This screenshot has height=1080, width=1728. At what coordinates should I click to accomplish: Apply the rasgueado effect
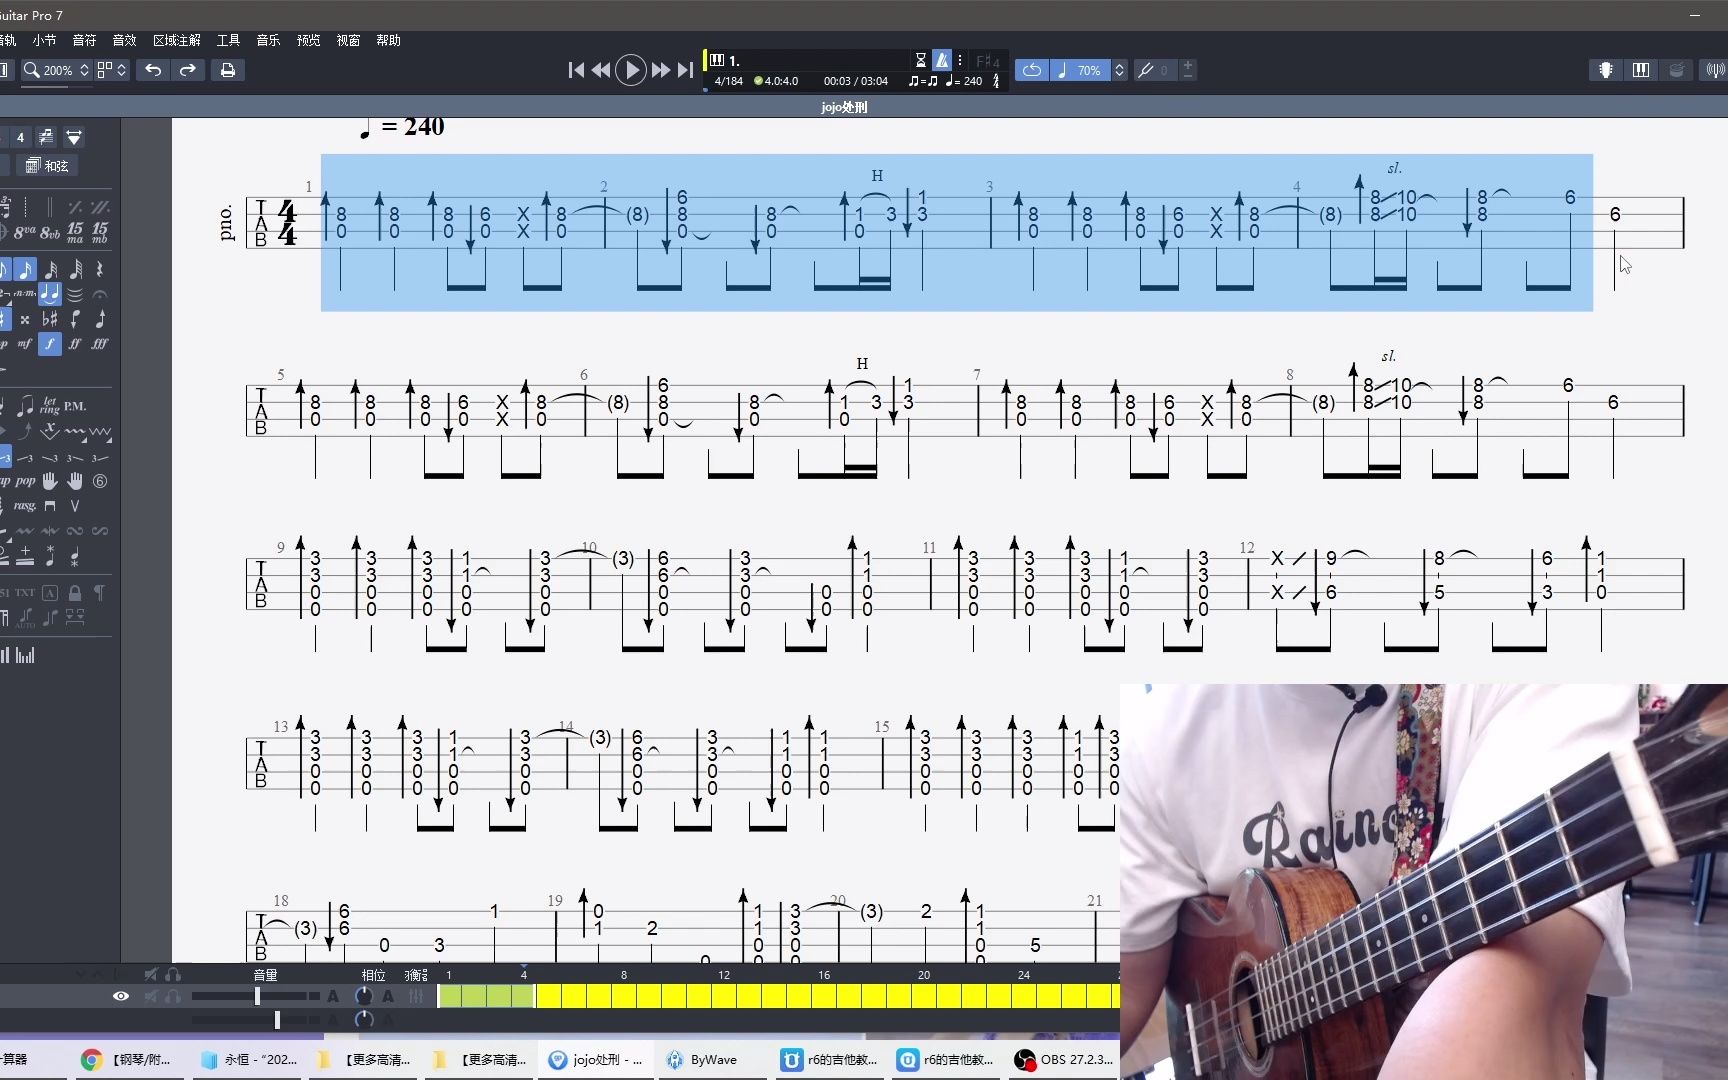coord(25,506)
